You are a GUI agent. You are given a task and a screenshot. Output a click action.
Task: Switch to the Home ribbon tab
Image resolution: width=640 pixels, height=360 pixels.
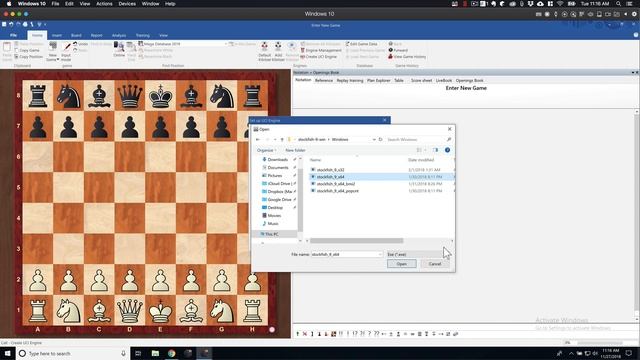37,36
